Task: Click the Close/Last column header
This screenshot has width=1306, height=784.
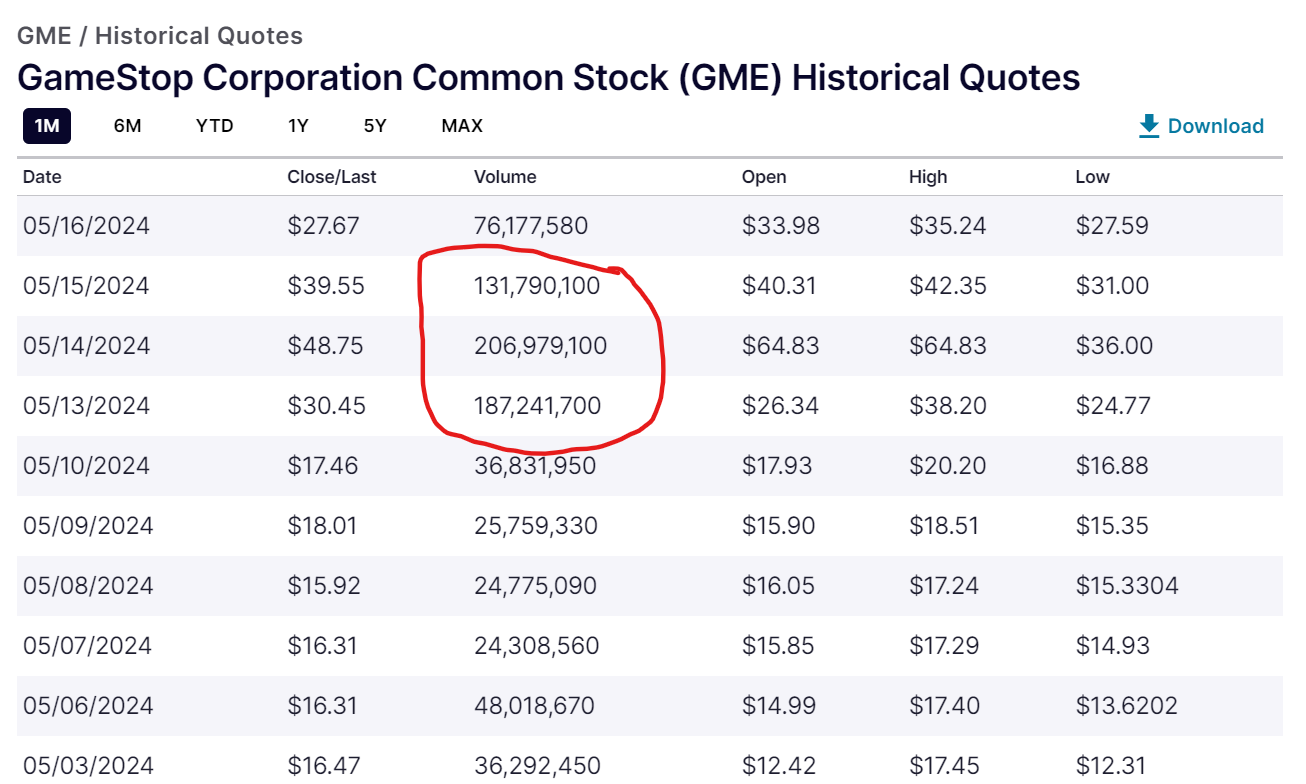Action: click(x=332, y=177)
